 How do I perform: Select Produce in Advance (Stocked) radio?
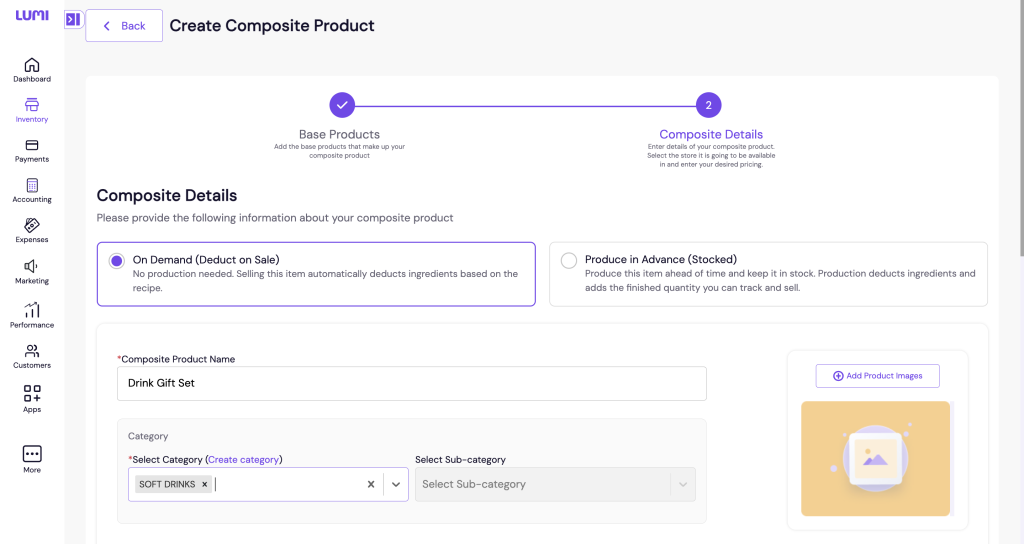click(x=569, y=261)
